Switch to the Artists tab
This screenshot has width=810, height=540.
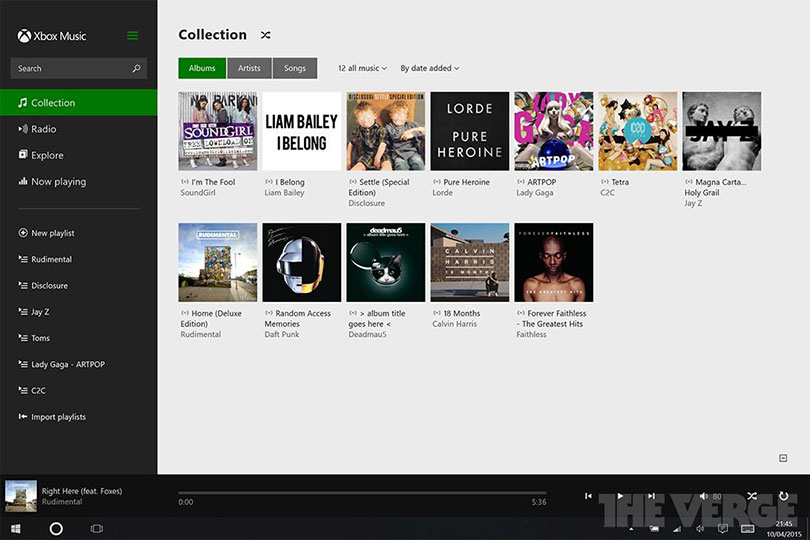point(249,68)
